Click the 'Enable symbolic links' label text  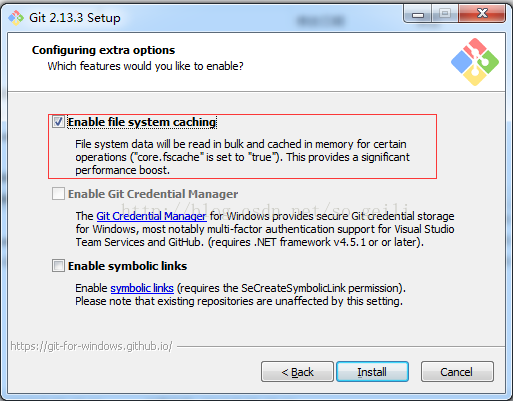[x=127, y=266]
